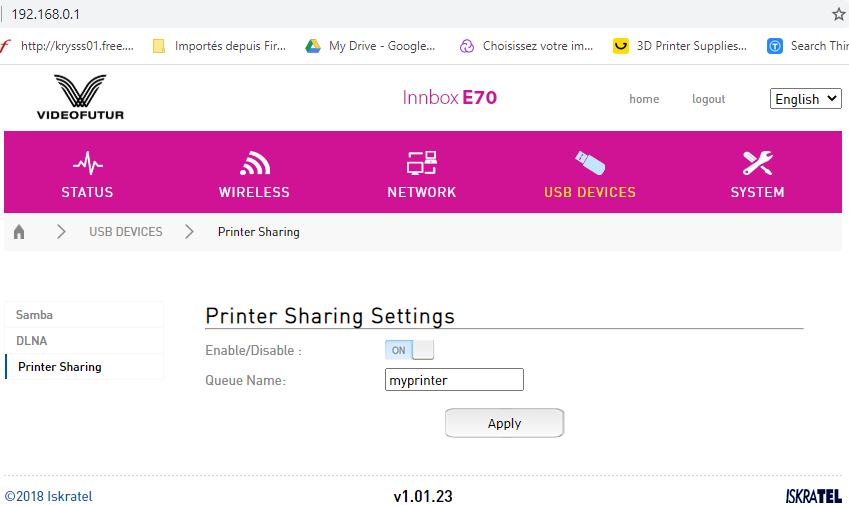Select Samba in the sidebar
The height and width of the screenshot is (505, 849).
coord(35,315)
